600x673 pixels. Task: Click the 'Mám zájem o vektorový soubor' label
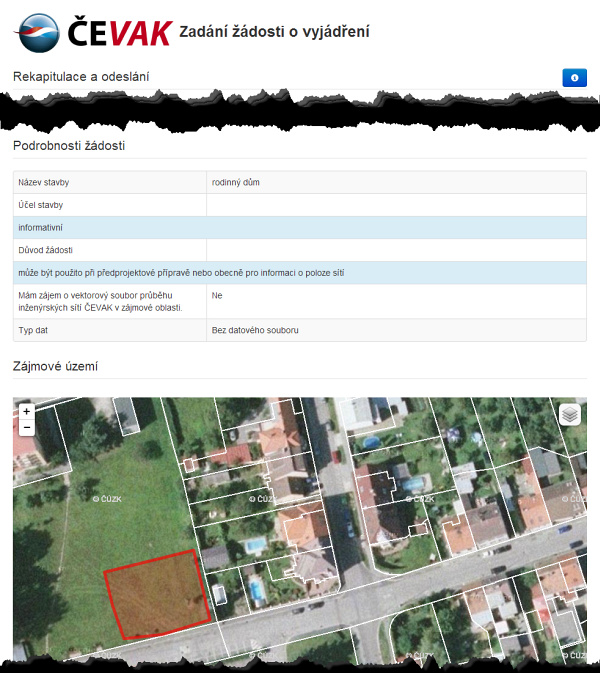100,301
